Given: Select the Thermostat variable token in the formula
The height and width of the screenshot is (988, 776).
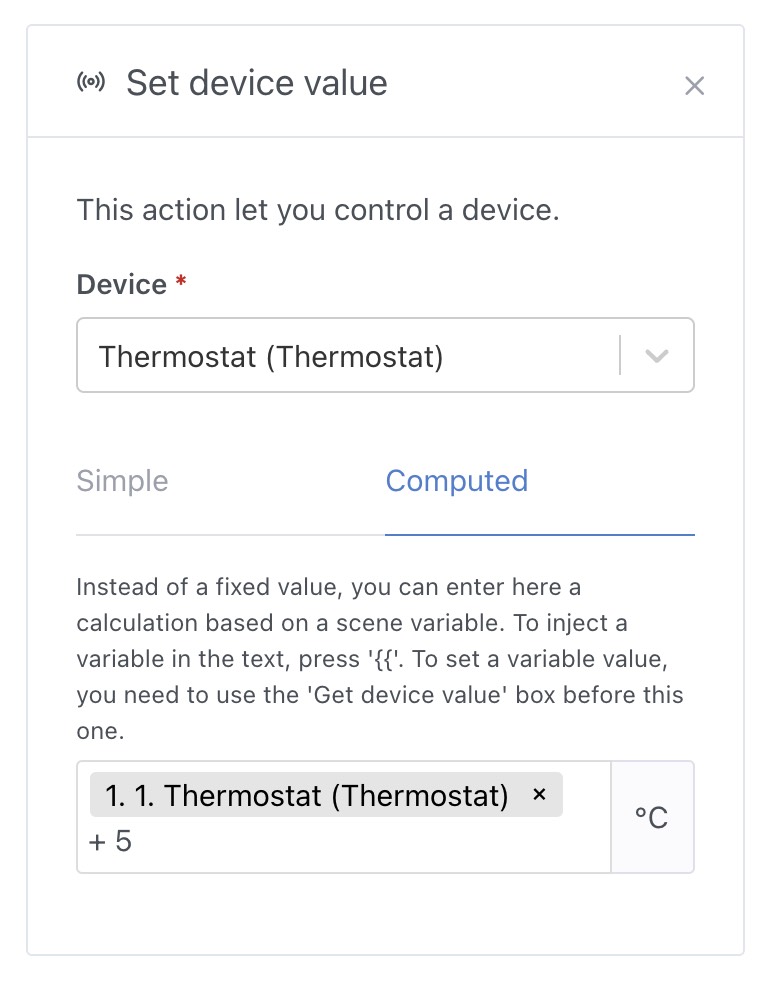Looking at the screenshot, I should 320,794.
